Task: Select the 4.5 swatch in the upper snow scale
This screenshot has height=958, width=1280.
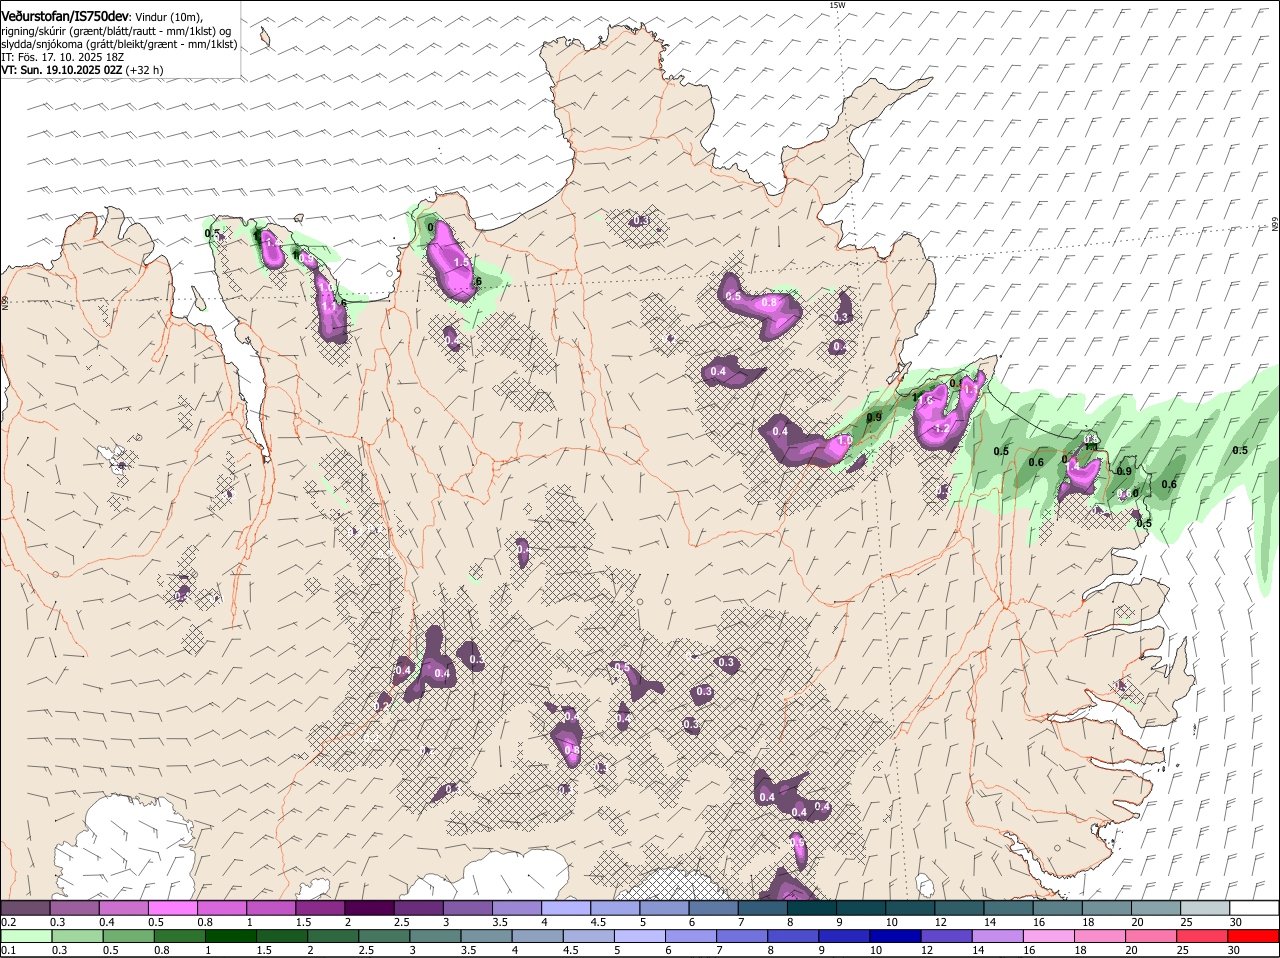Action: [613, 907]
